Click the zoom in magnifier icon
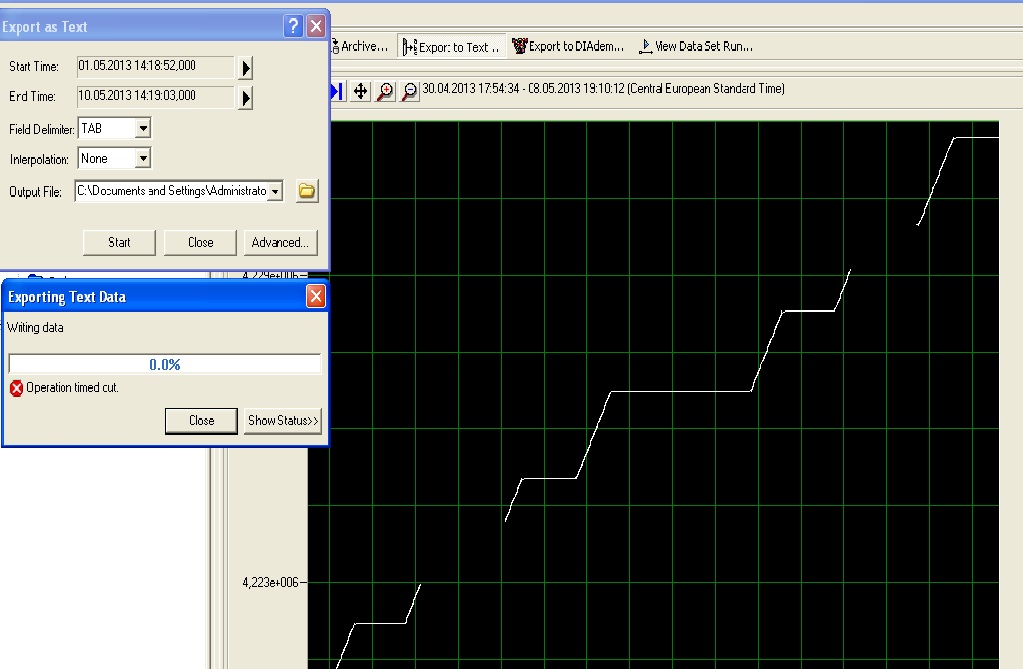The image size is (1023, 669). [x=385, y=91]
